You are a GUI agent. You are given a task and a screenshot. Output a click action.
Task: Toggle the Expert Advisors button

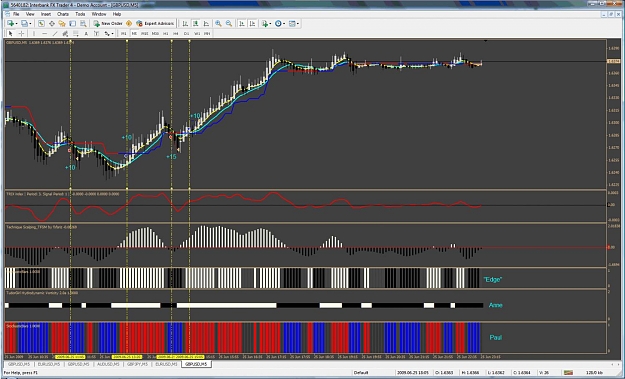point(155,24)
